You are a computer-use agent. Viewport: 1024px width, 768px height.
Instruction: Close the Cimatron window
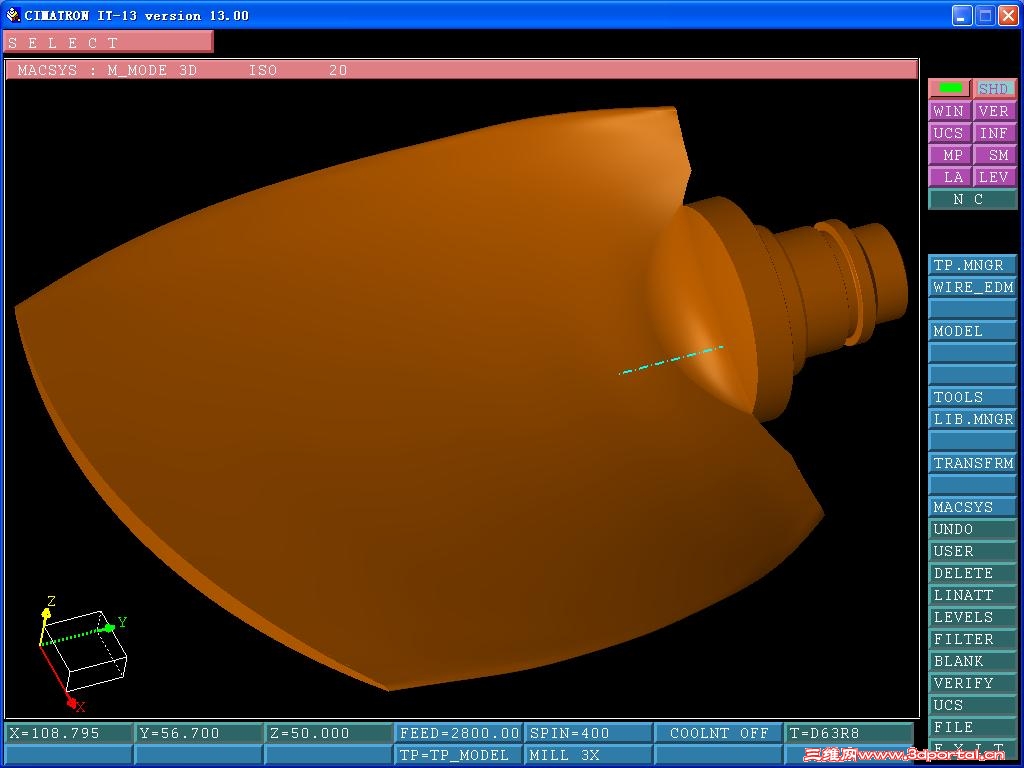(1008, 15)
